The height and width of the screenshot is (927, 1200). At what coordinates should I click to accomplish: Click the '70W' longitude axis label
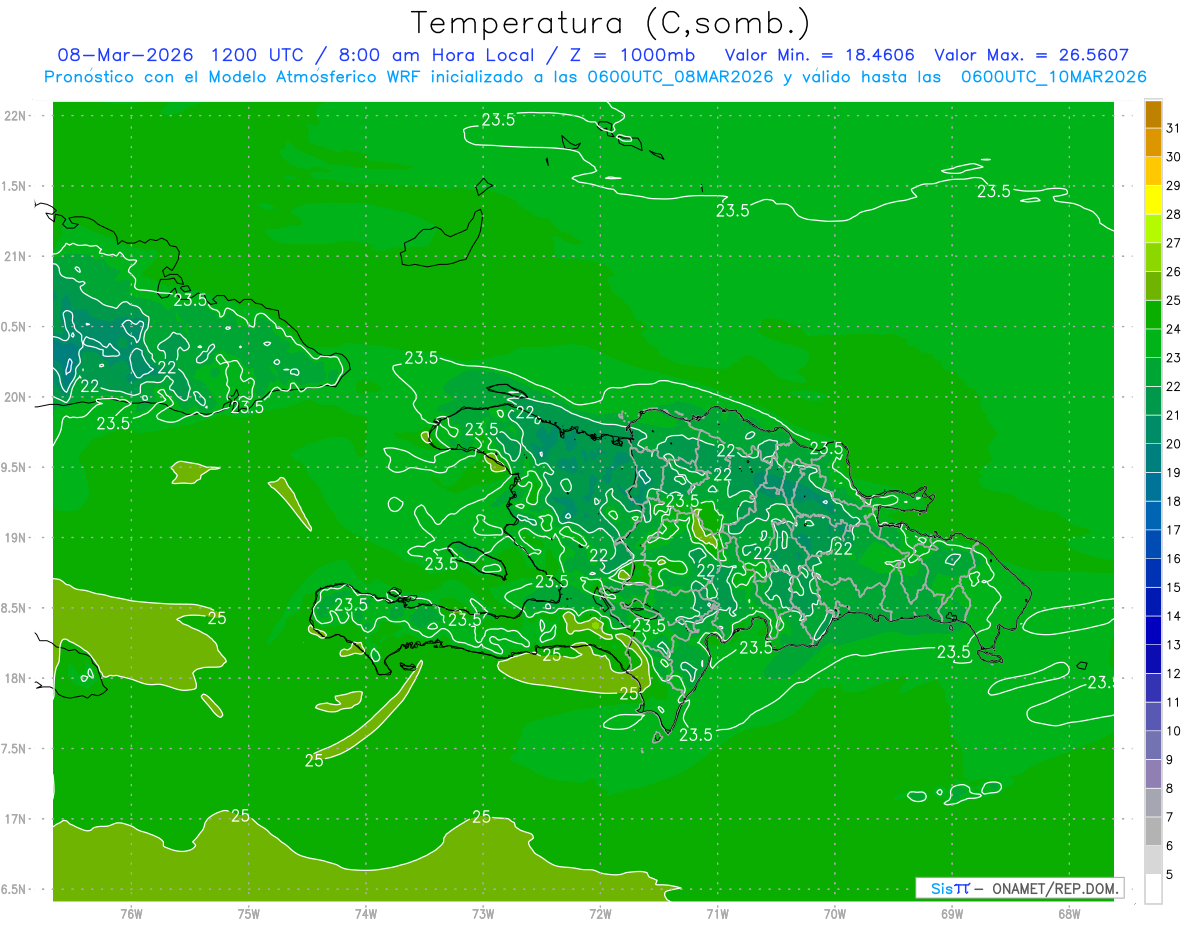(x=834, y=912)
